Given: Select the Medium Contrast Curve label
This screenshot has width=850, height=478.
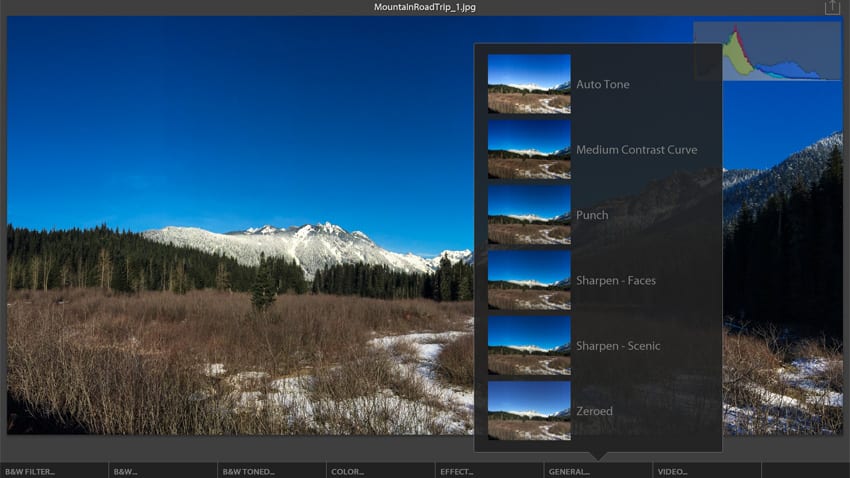Looking at the screenshot, I should click(x=636, y=150).
